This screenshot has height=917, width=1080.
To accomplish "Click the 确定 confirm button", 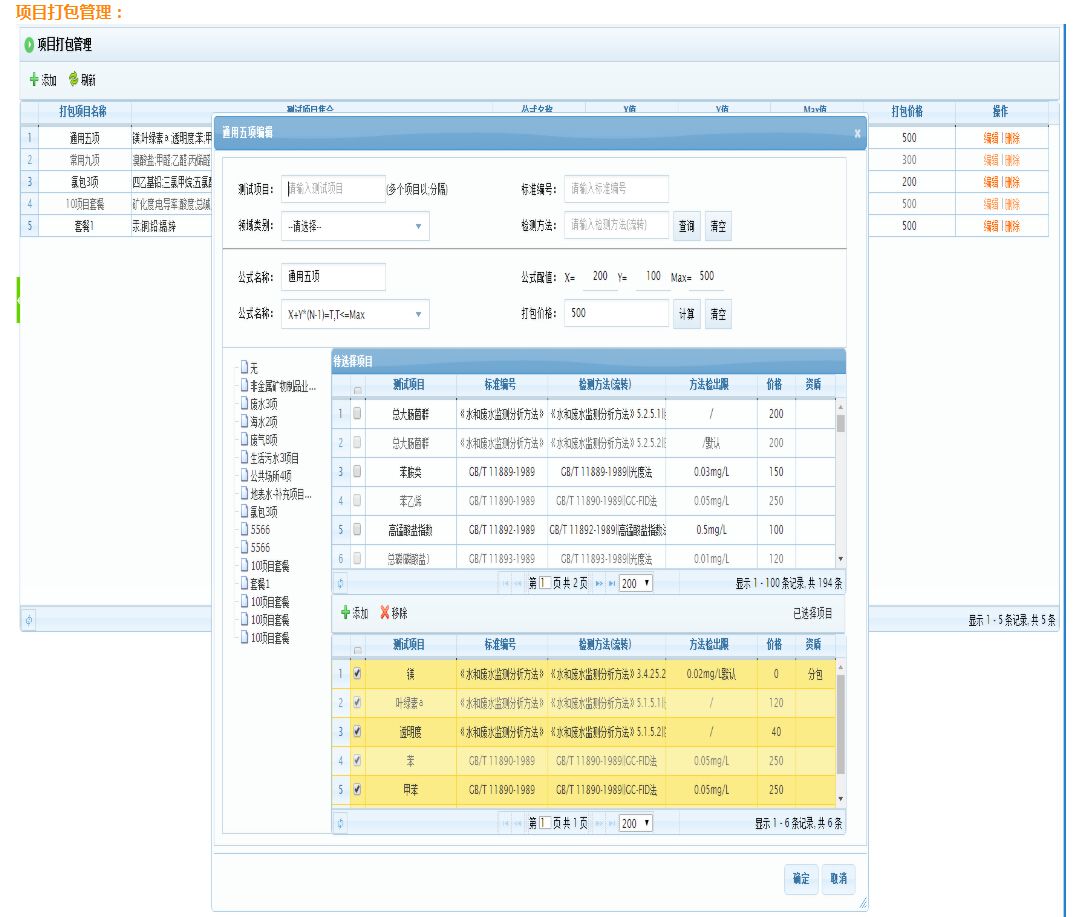I will click(x=801, y=879).
